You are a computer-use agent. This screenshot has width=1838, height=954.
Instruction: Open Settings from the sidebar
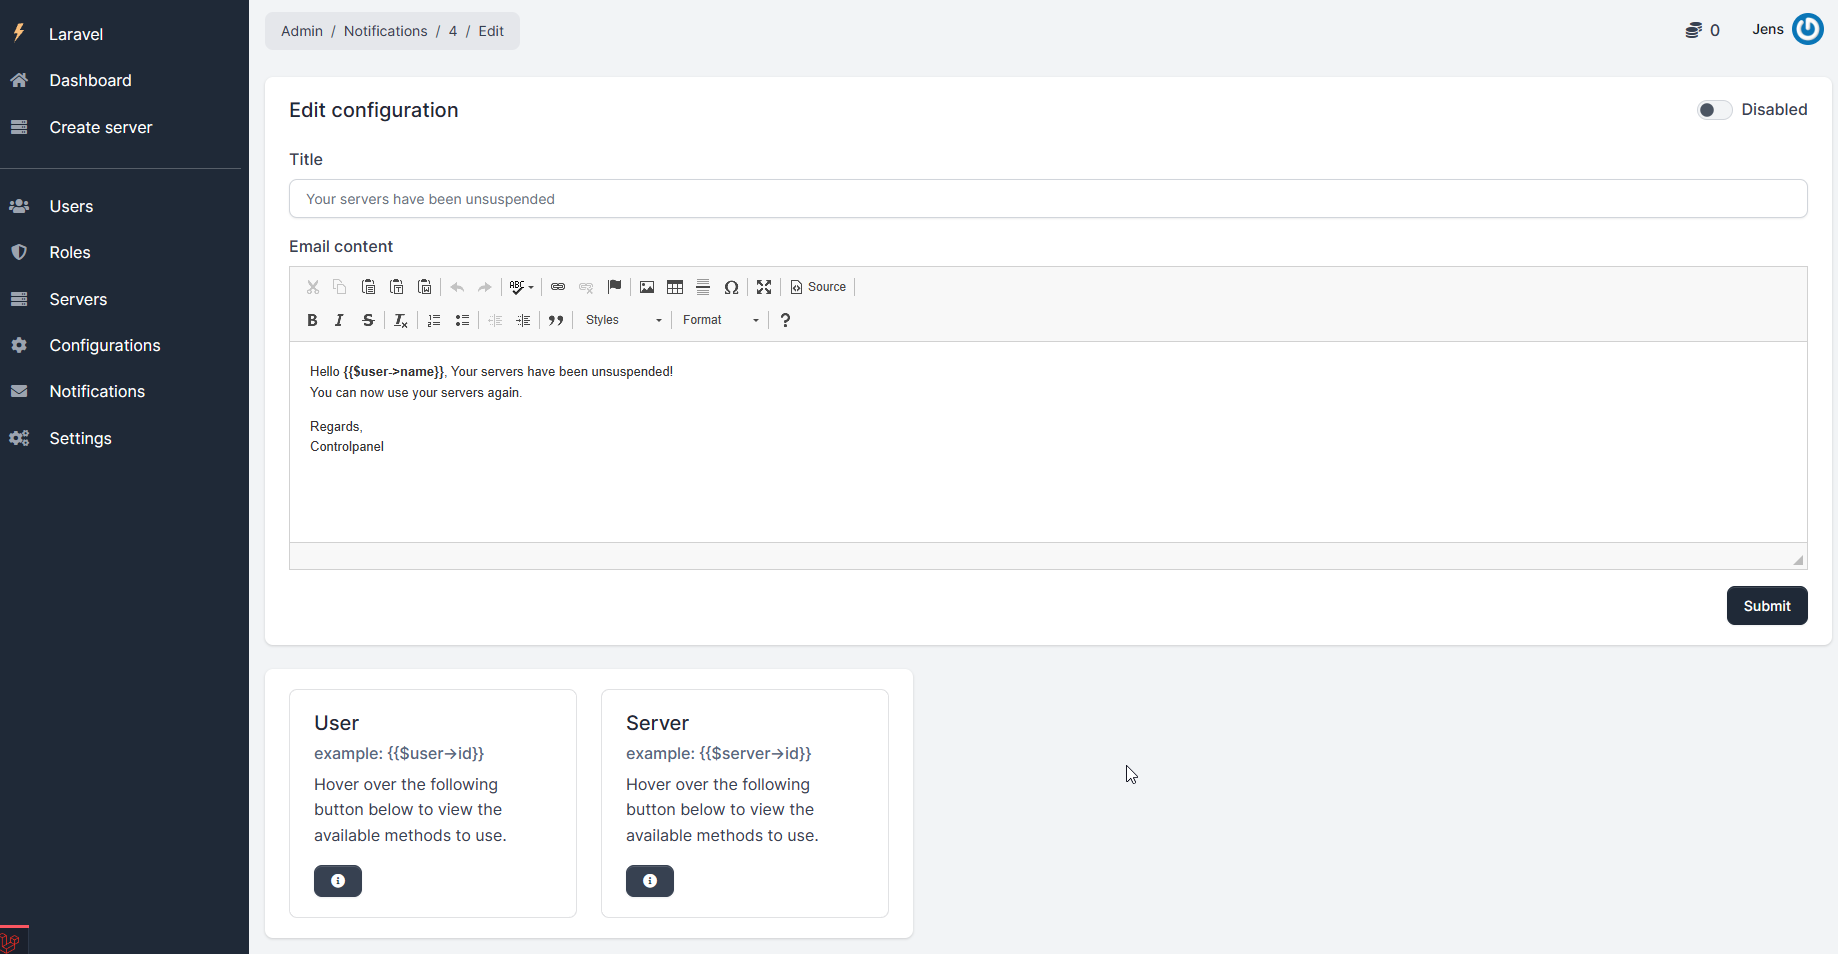pyautogui.click(x=80, y=438)
